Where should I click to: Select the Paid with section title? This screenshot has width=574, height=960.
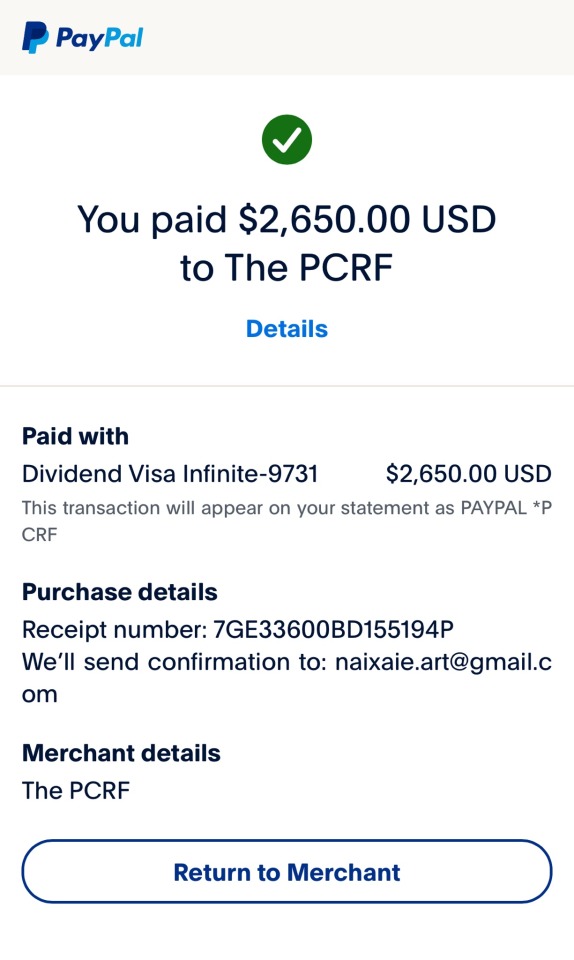pyautogui.click(x=75, y=436)
